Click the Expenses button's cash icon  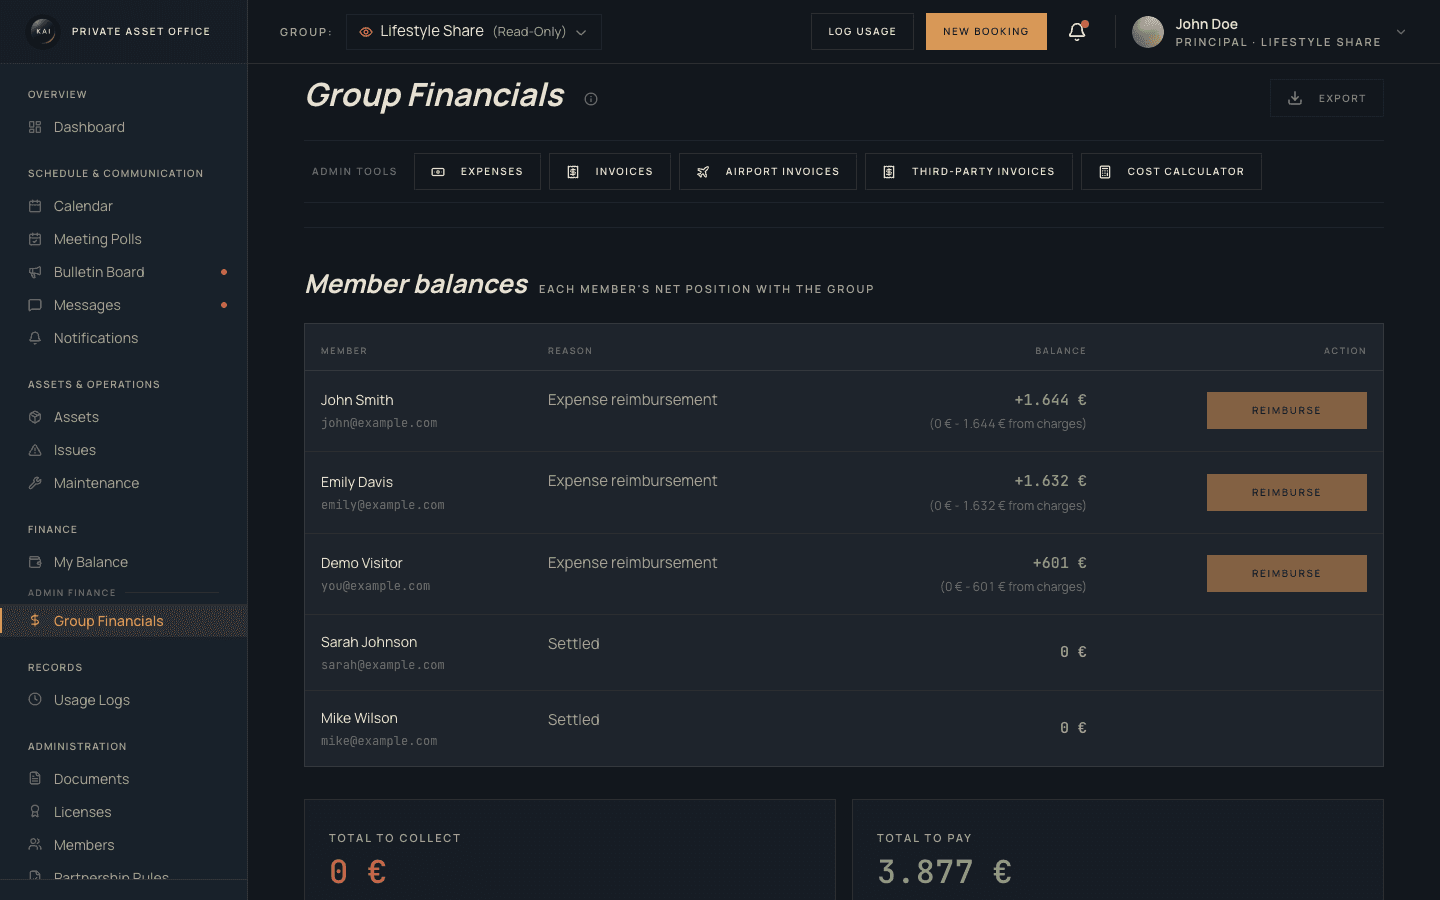(438, 172)
